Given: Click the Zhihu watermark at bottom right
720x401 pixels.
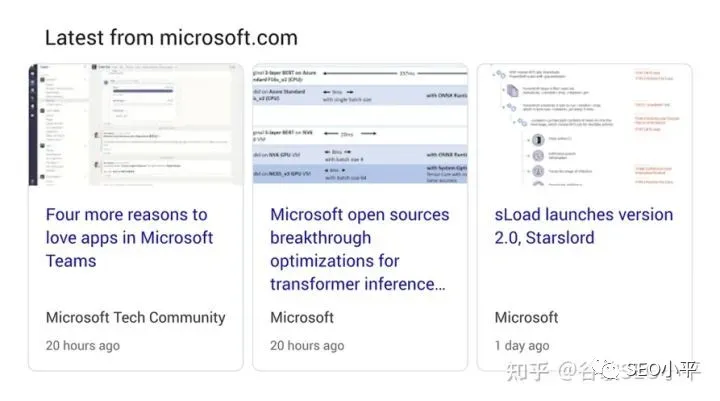Looking at the screenshot, I should coord(603,370).
